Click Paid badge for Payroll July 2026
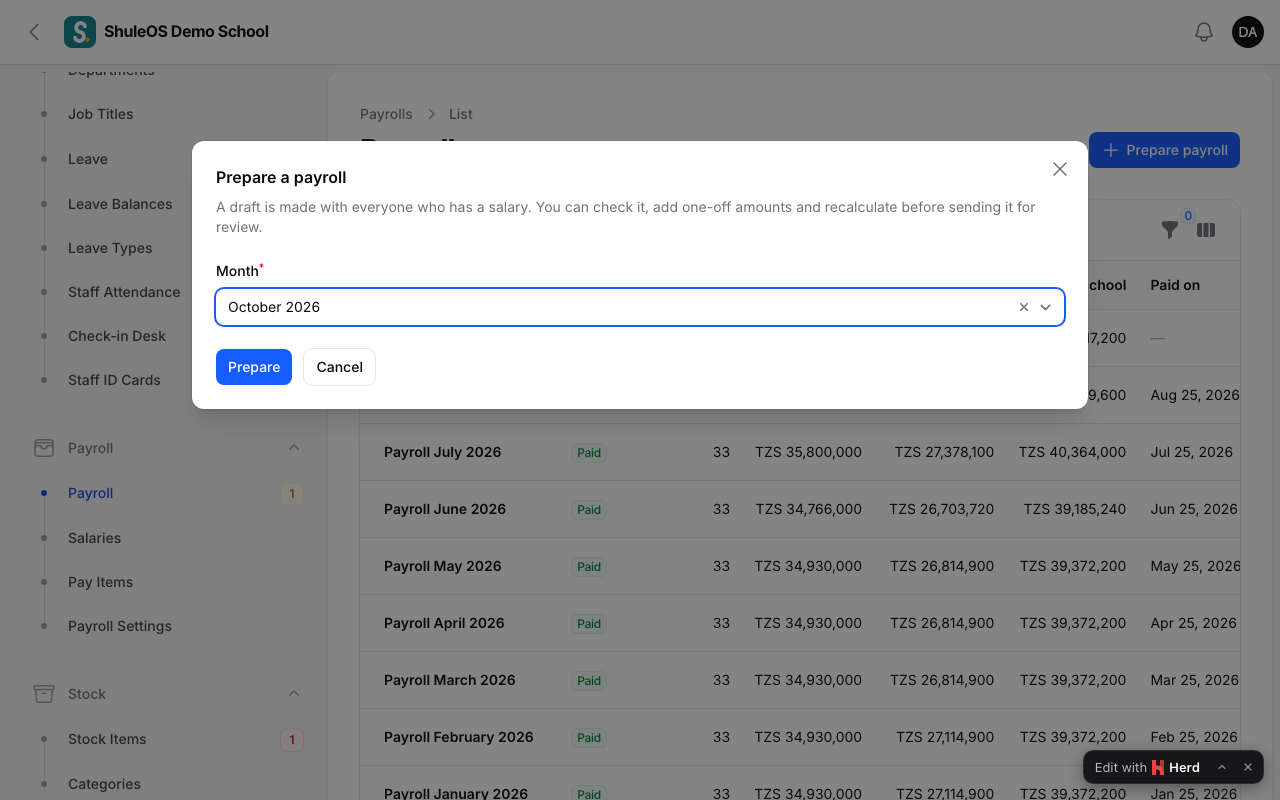 tap(589, 453)
